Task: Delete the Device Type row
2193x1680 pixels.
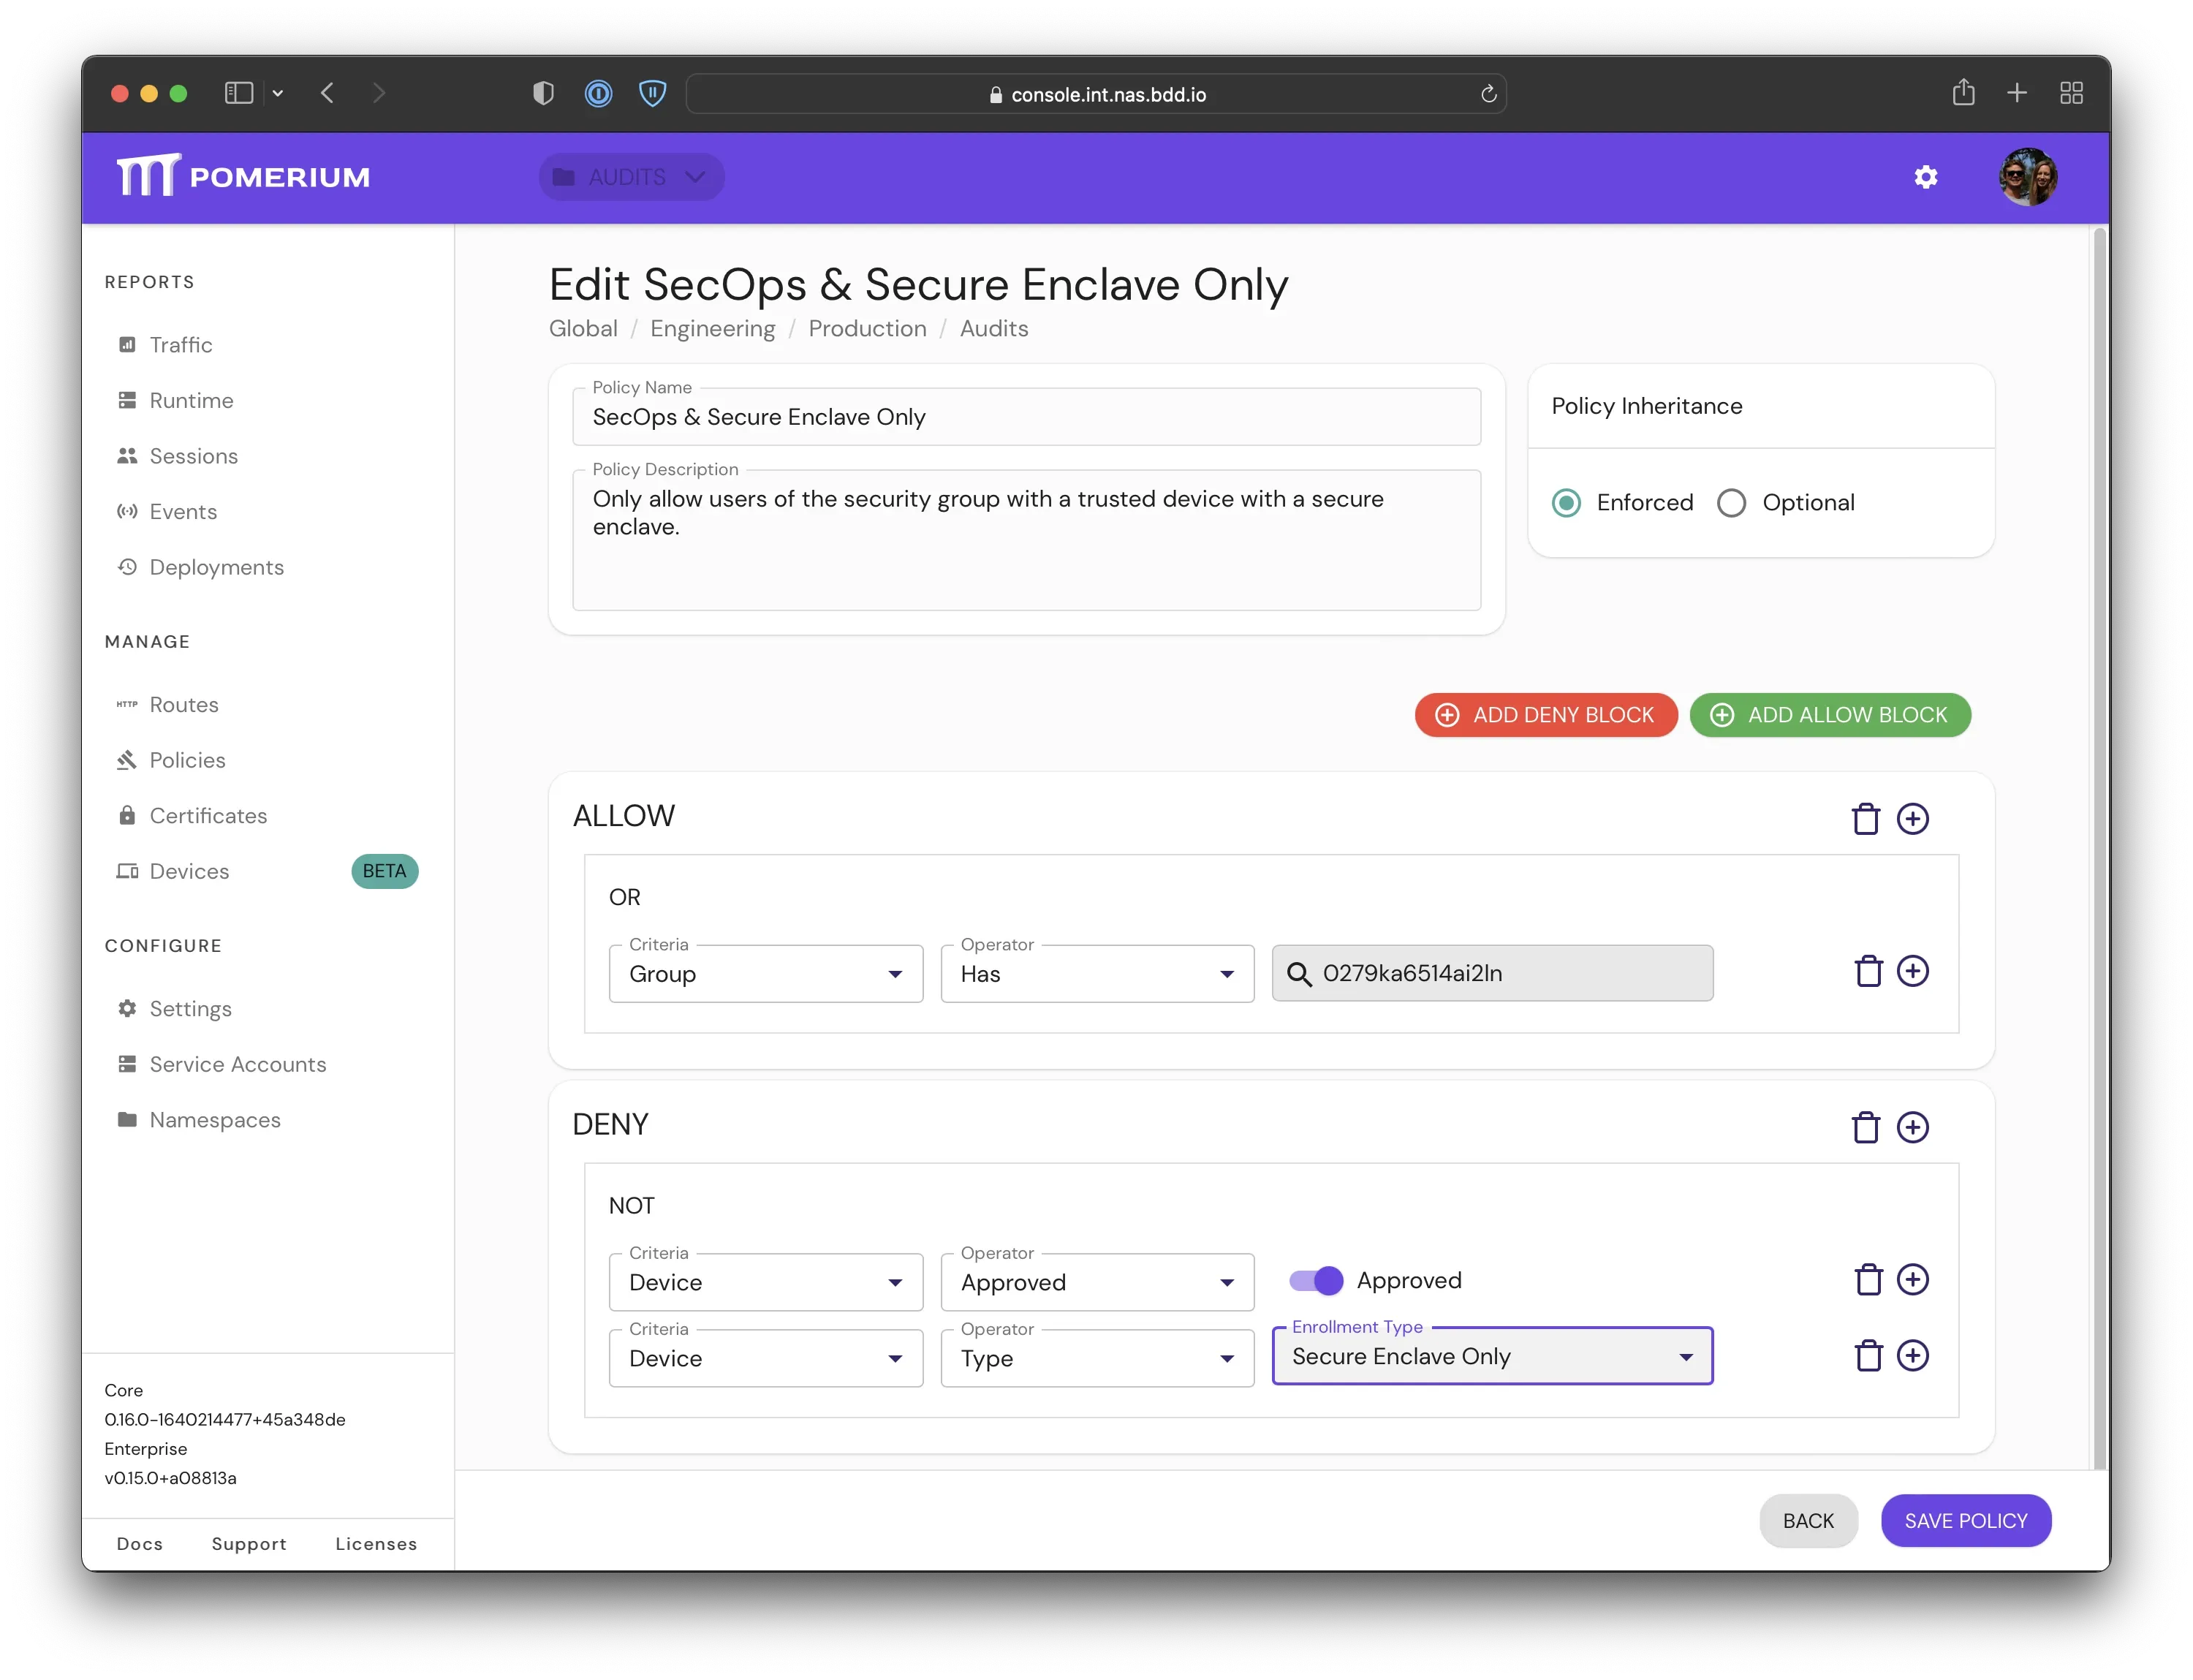Action: 1868,1356
